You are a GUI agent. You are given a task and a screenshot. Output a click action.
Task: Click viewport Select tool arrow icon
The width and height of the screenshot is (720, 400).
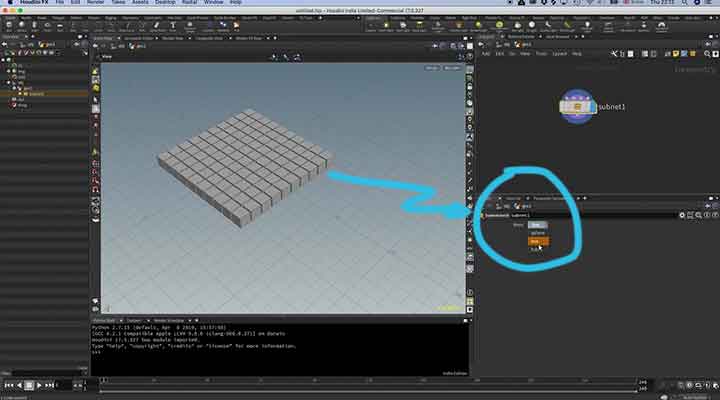pos(96,99)
